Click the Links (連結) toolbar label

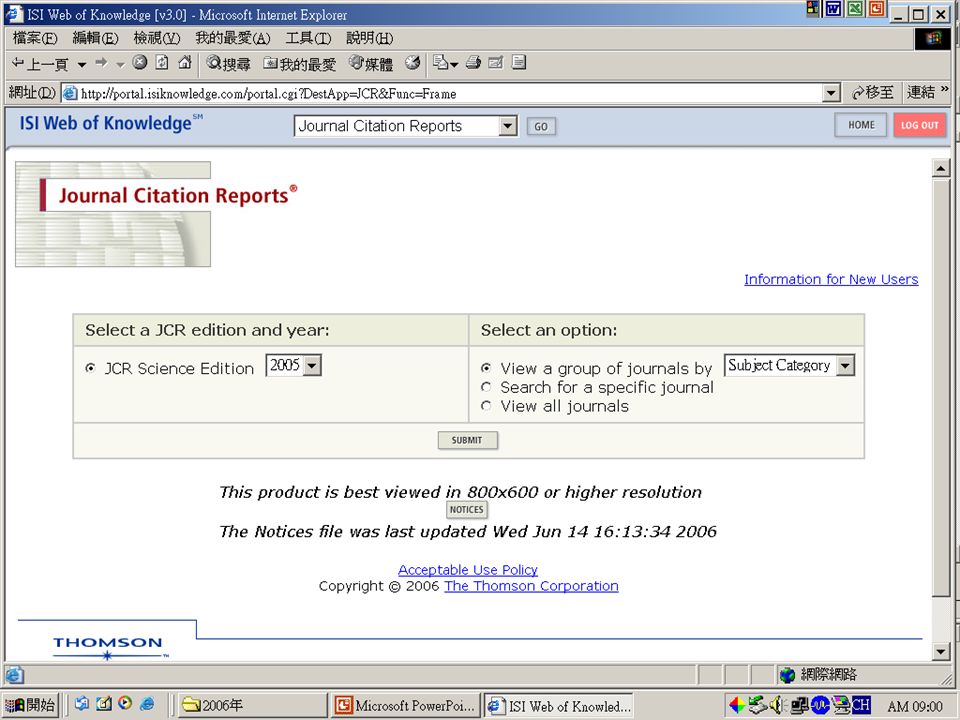point(921,92)
